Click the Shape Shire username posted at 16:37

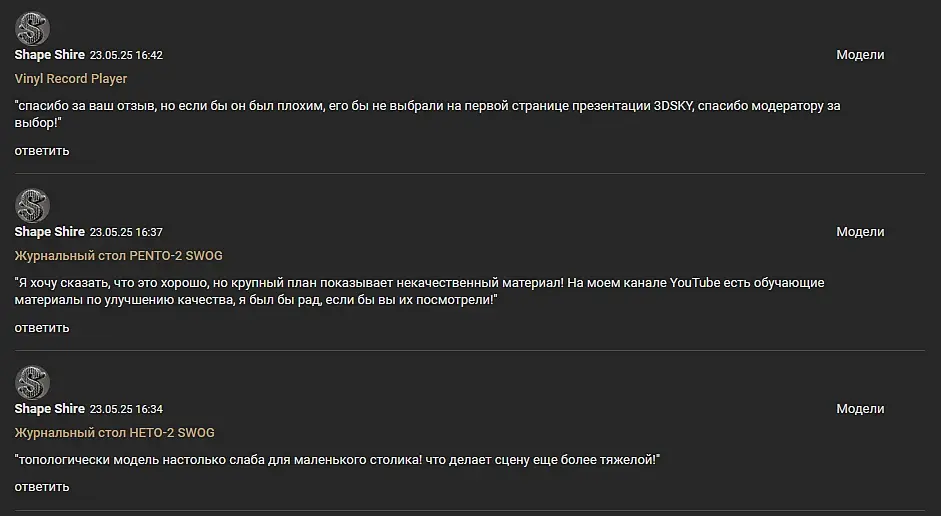click(x=49, y=232)
